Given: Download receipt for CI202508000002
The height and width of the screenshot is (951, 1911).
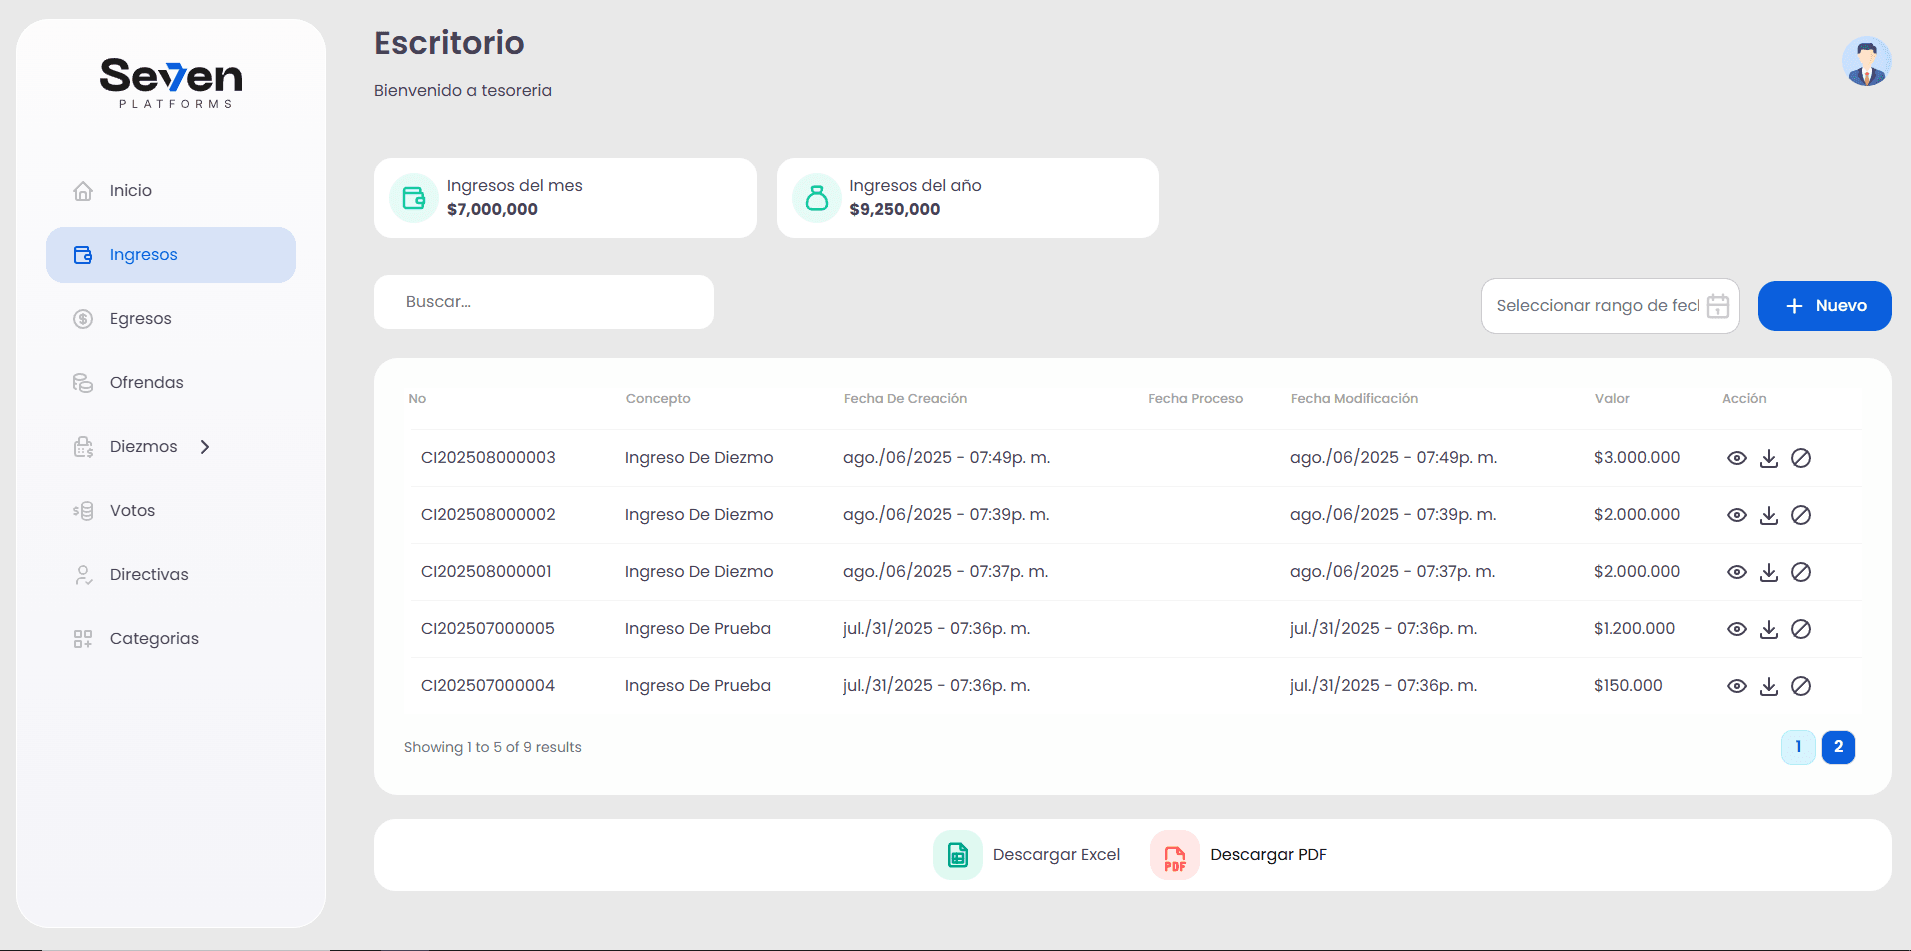Looking at the screenshot, I should click(1769, 515).
